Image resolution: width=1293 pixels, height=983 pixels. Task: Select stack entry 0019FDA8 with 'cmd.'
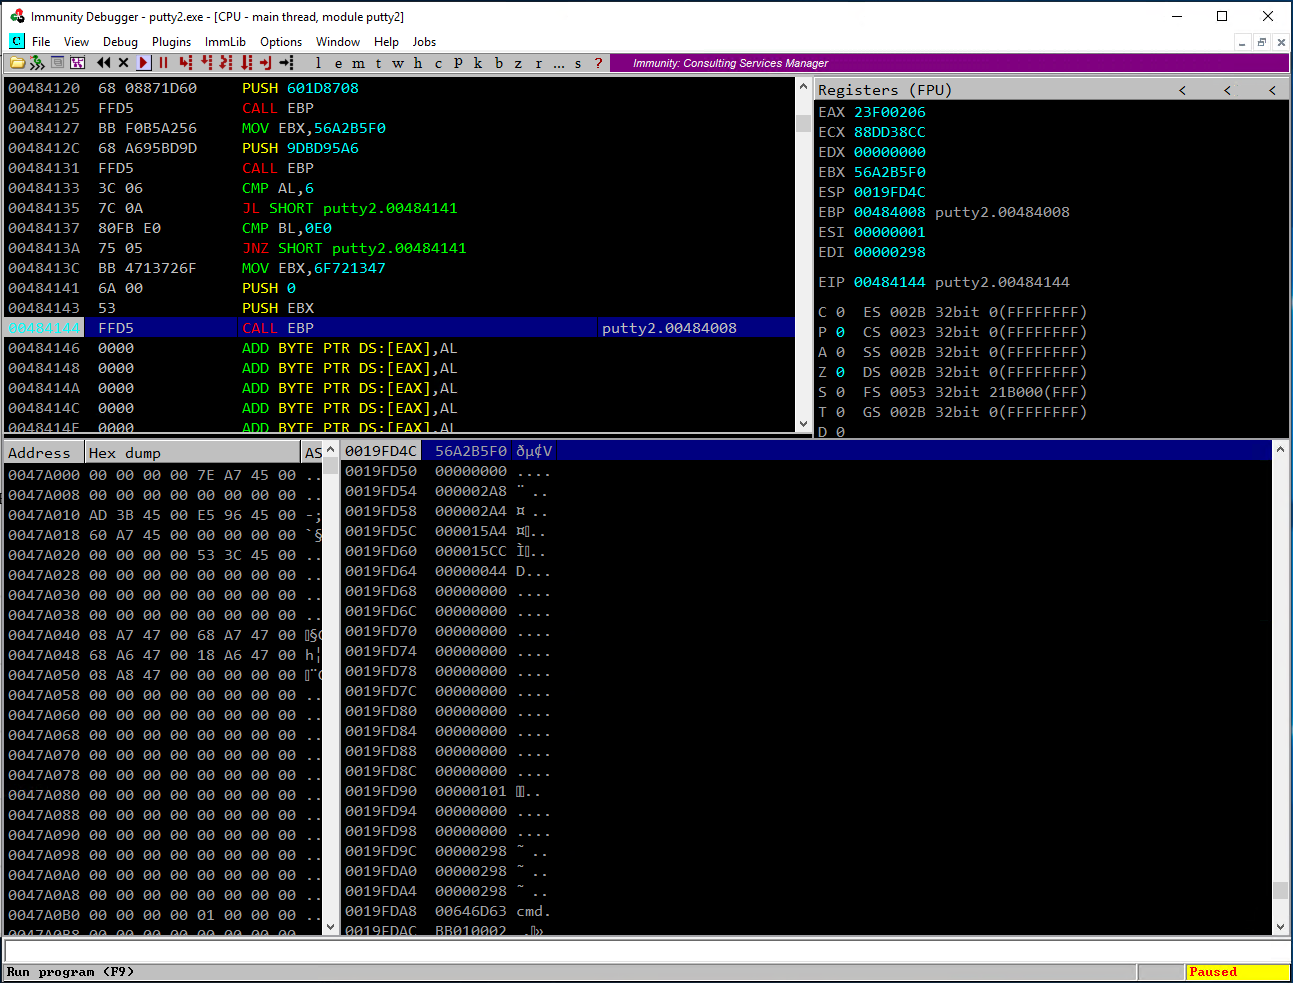click(x=806, y=911)
